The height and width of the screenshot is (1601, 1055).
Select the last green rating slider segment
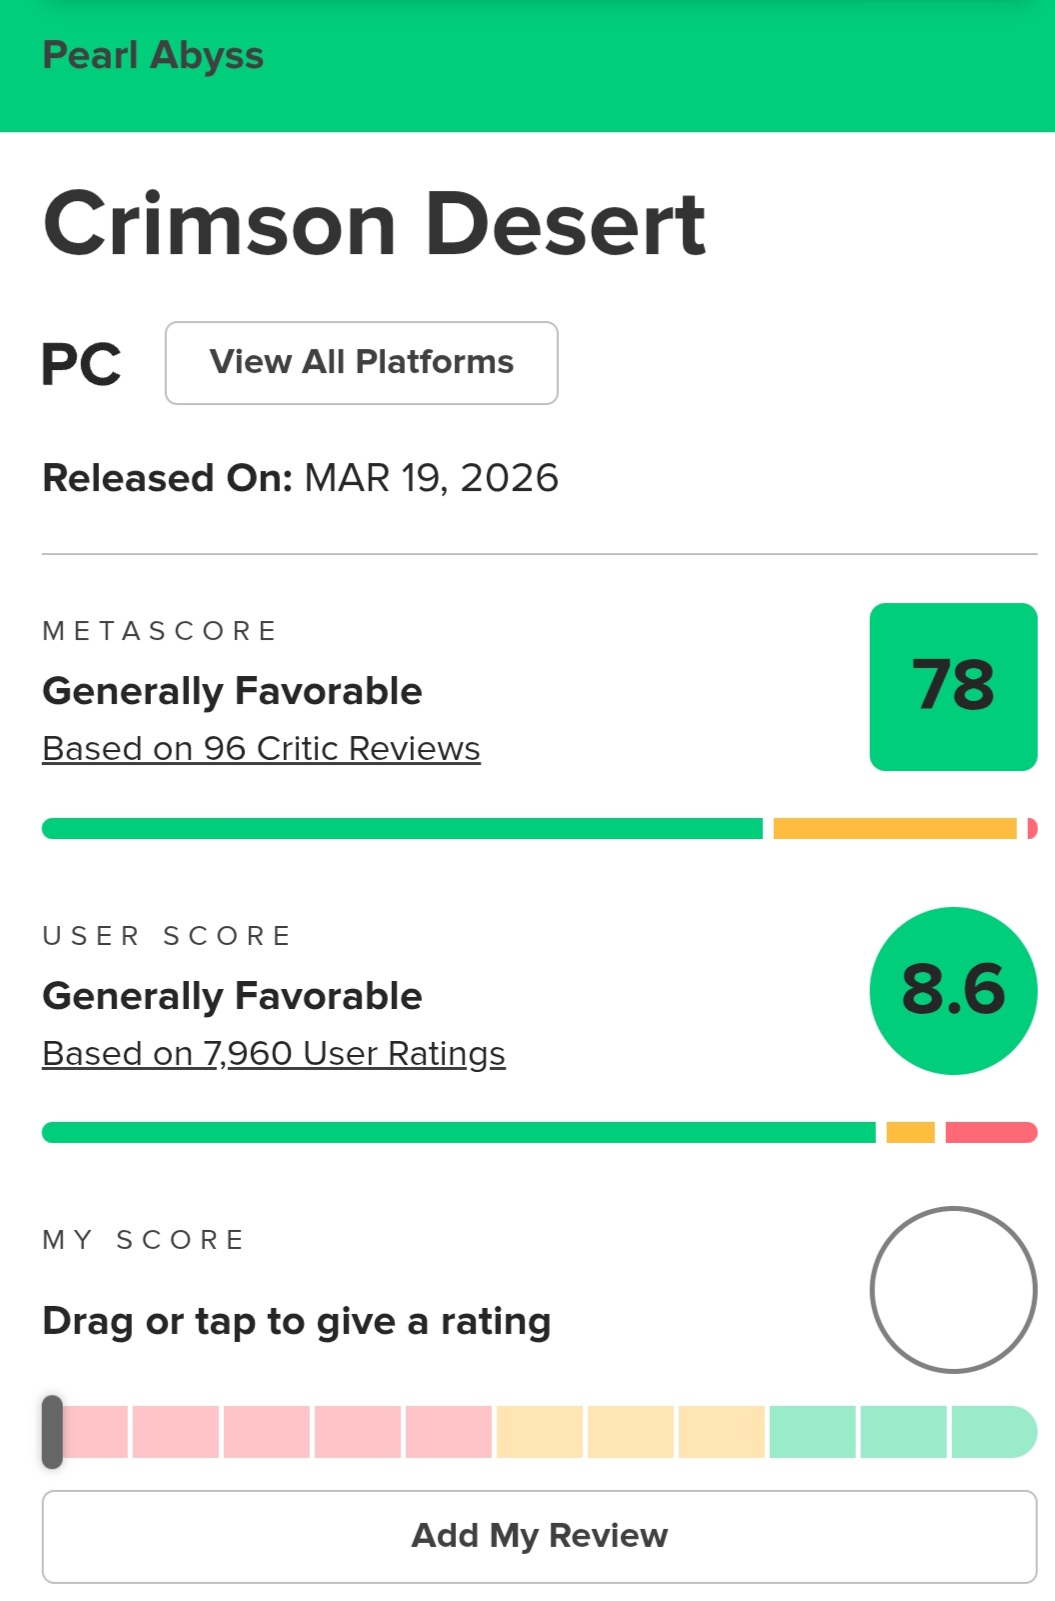coord(992,1431)
